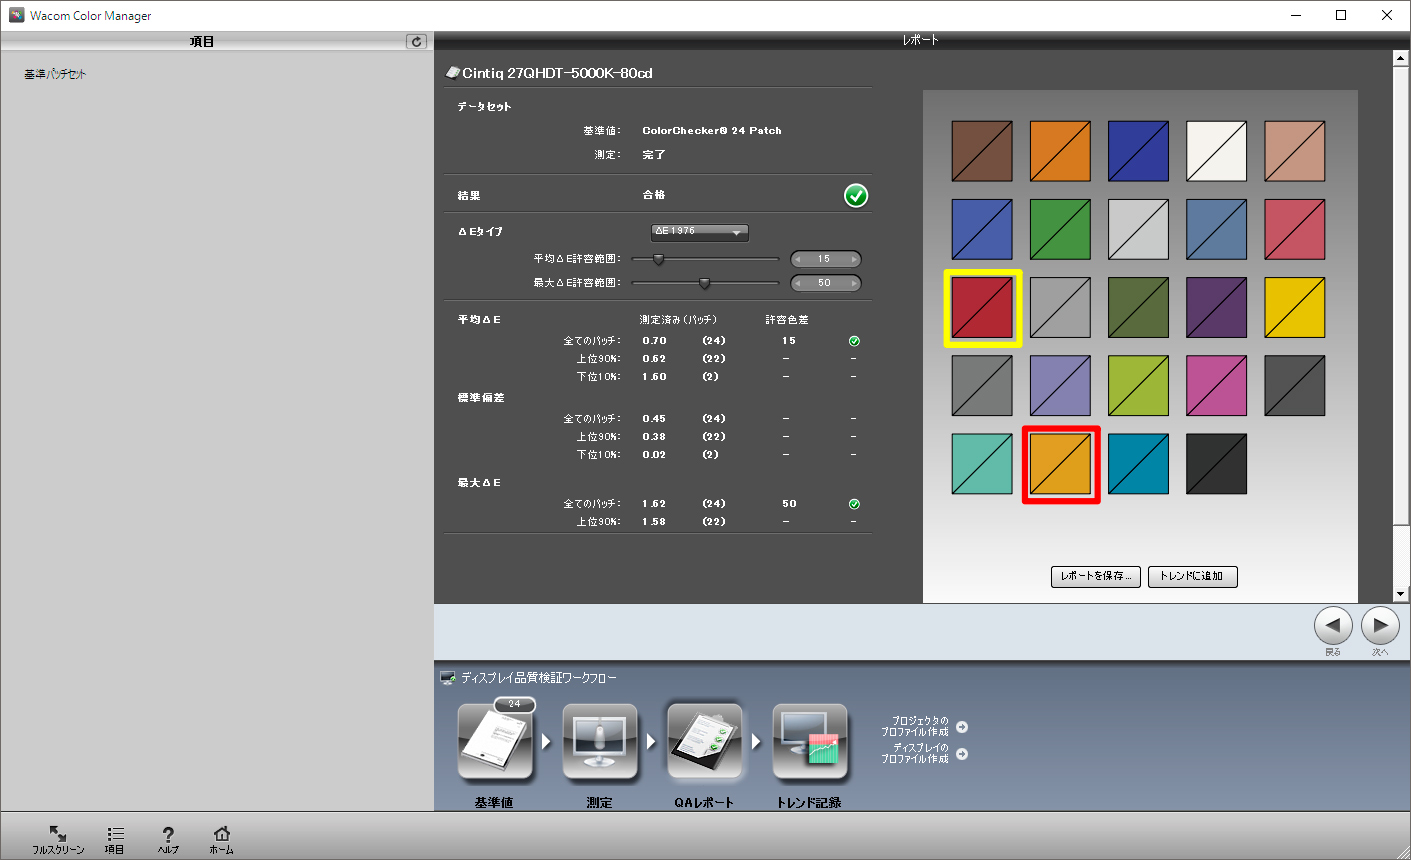Select the white color patch
This screenshot has width=1411, height=860.
point(1216,152)
